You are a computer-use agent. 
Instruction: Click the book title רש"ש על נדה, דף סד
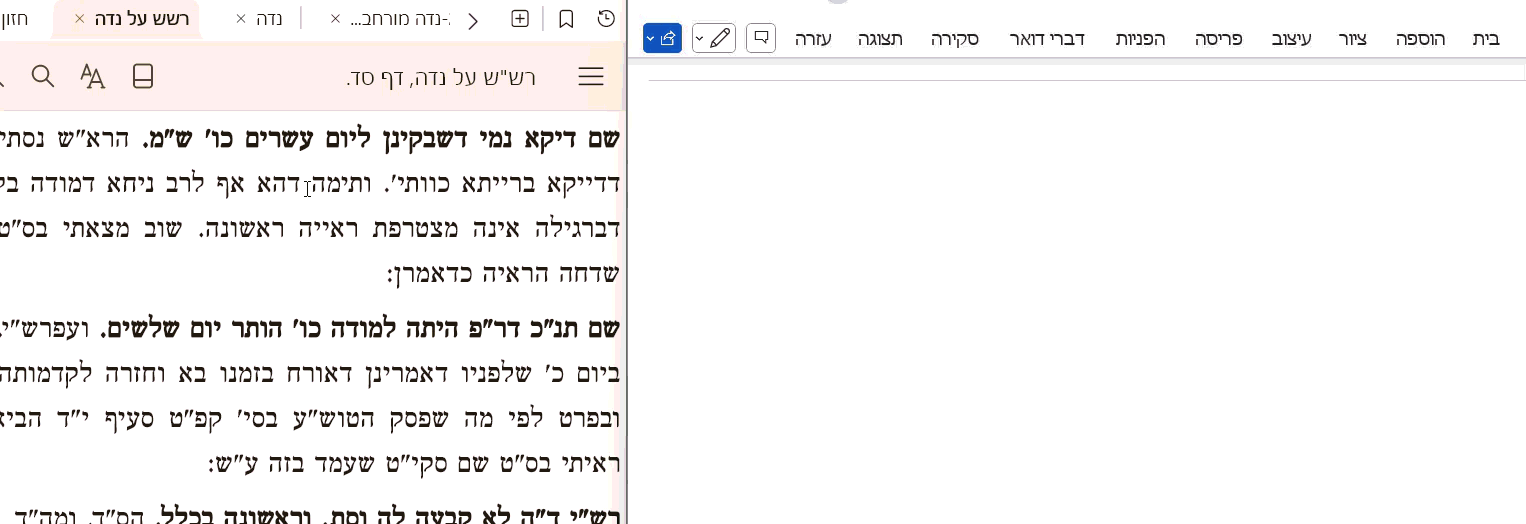pos(441,78)
